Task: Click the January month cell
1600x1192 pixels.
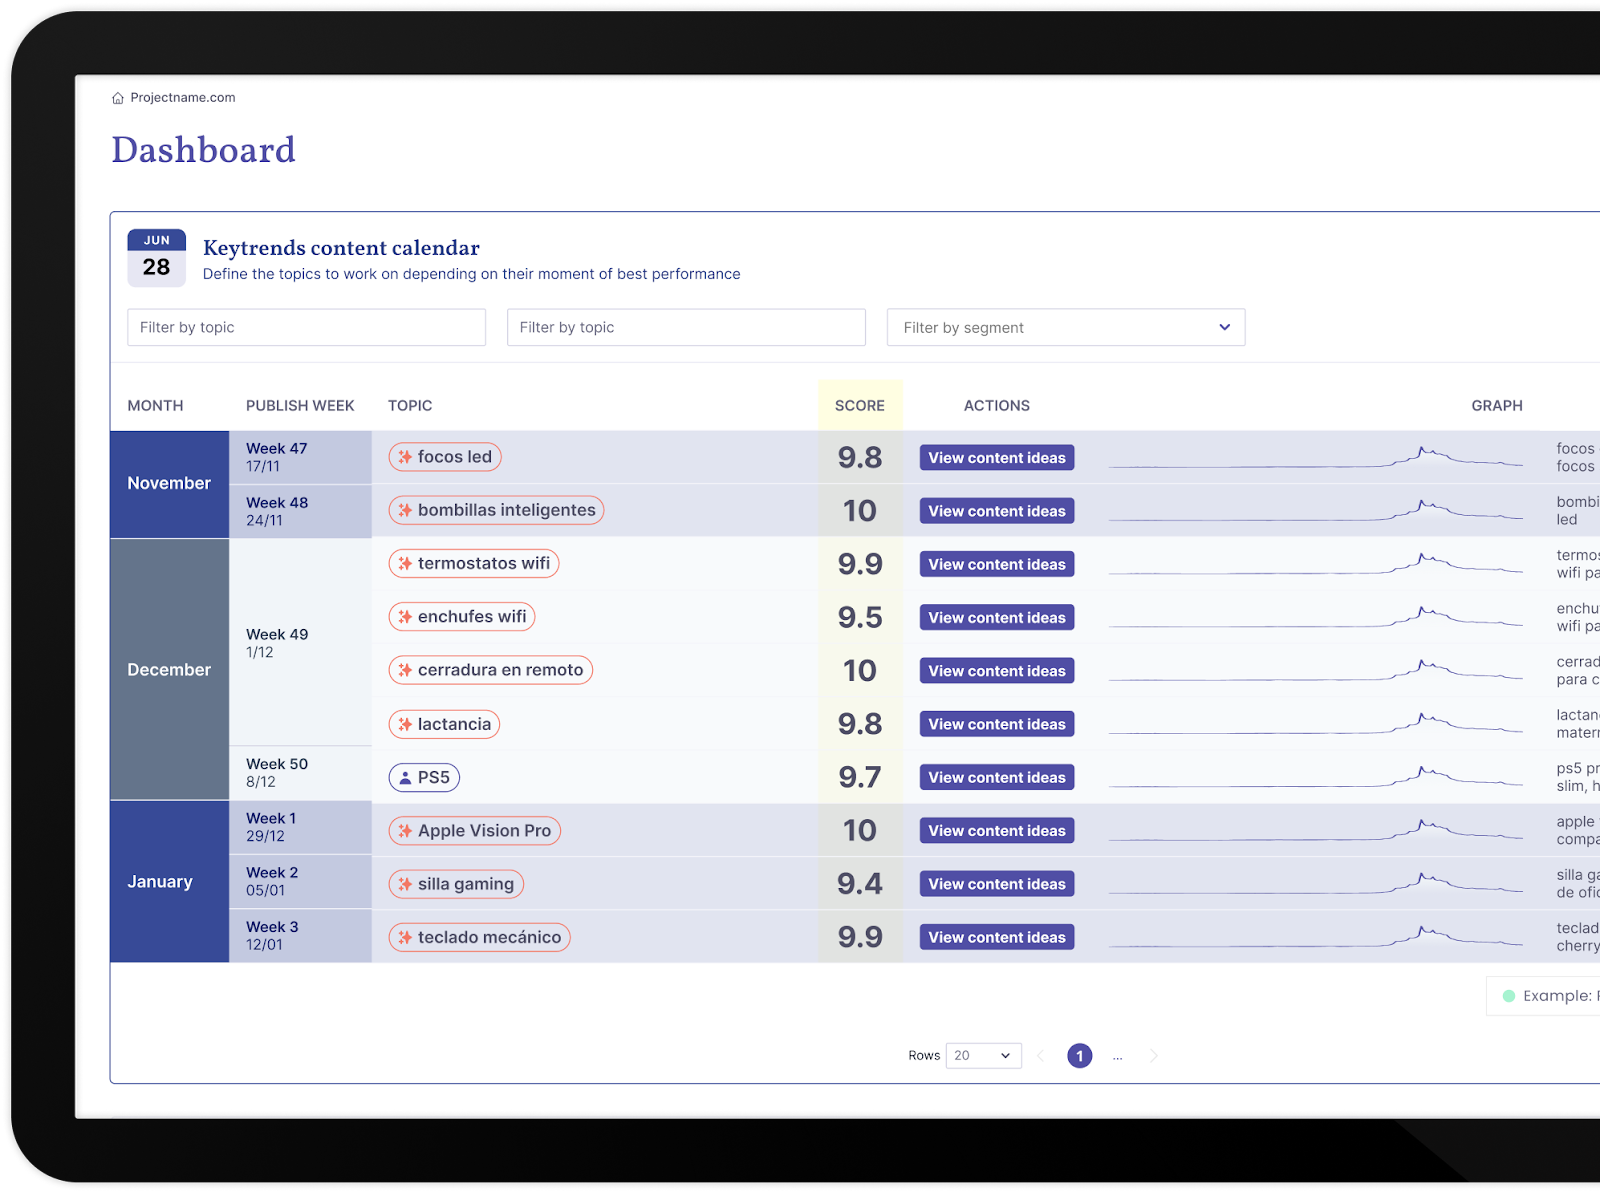Action: coord(169,882)
